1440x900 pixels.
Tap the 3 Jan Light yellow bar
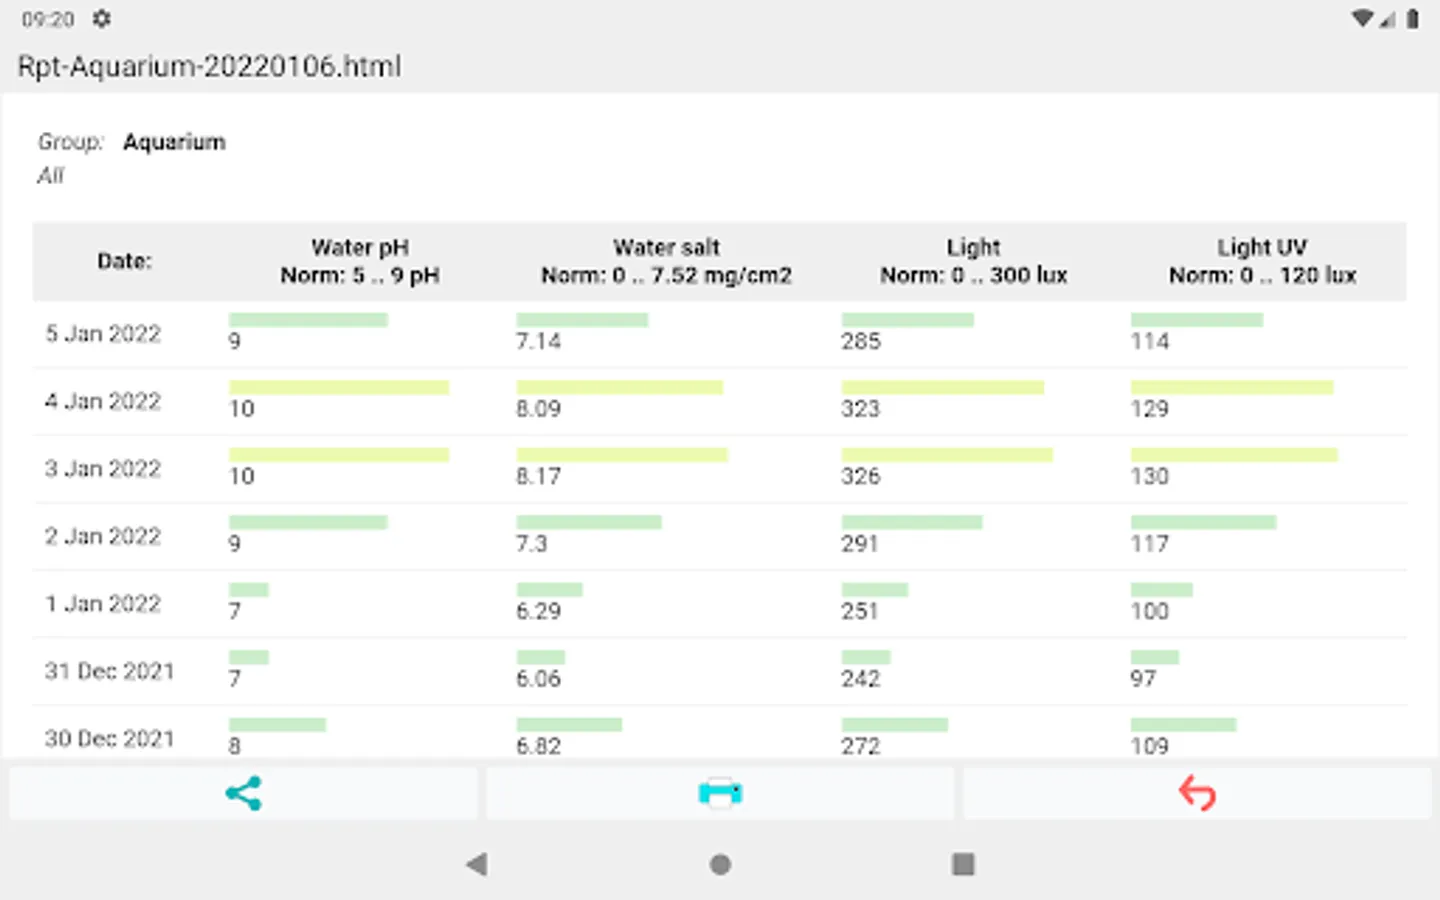click(946, 455)
